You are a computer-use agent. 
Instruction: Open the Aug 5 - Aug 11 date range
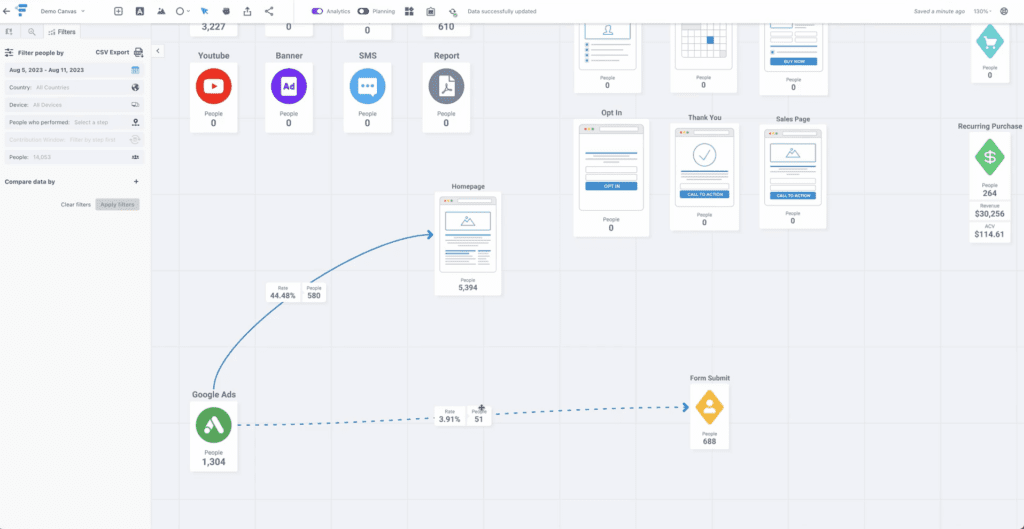click(x=75, y=70)
